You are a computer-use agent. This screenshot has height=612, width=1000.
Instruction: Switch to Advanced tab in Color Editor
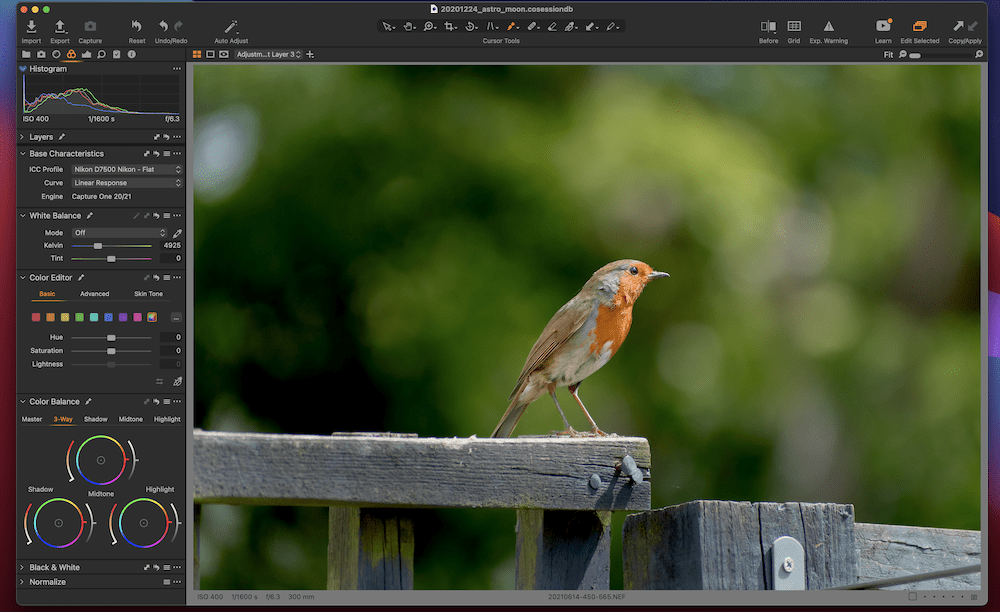95,294
